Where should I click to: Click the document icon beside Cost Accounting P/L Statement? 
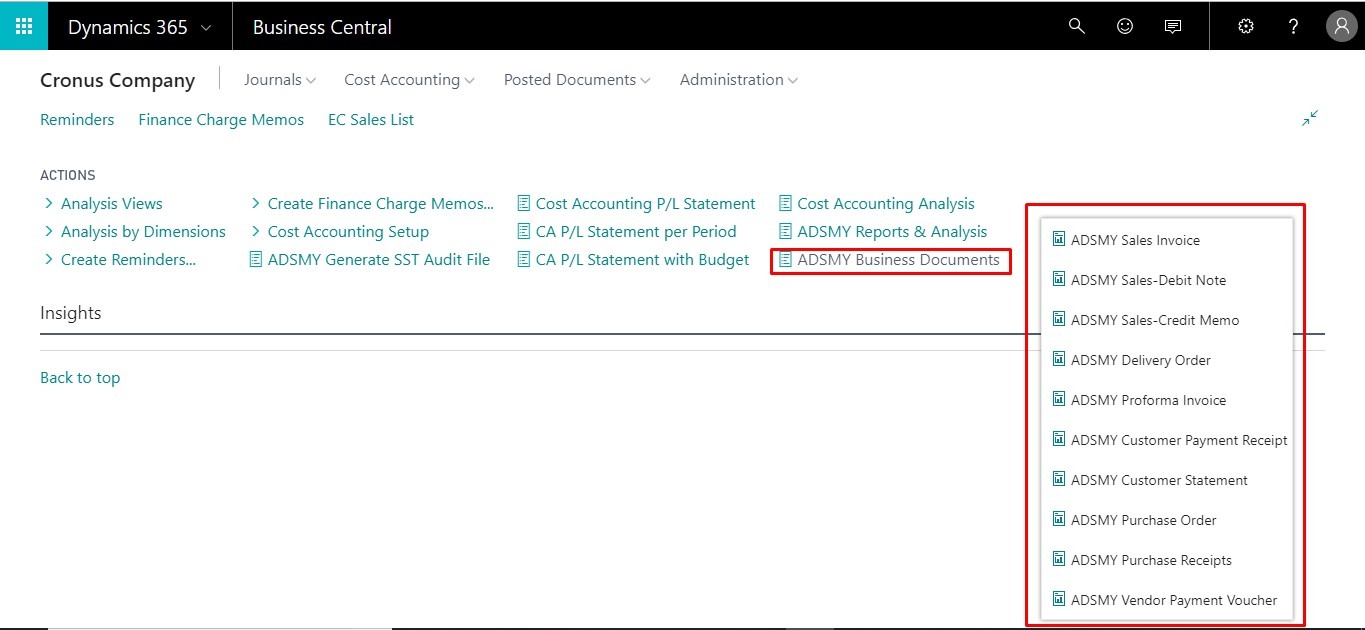point(524,204)
